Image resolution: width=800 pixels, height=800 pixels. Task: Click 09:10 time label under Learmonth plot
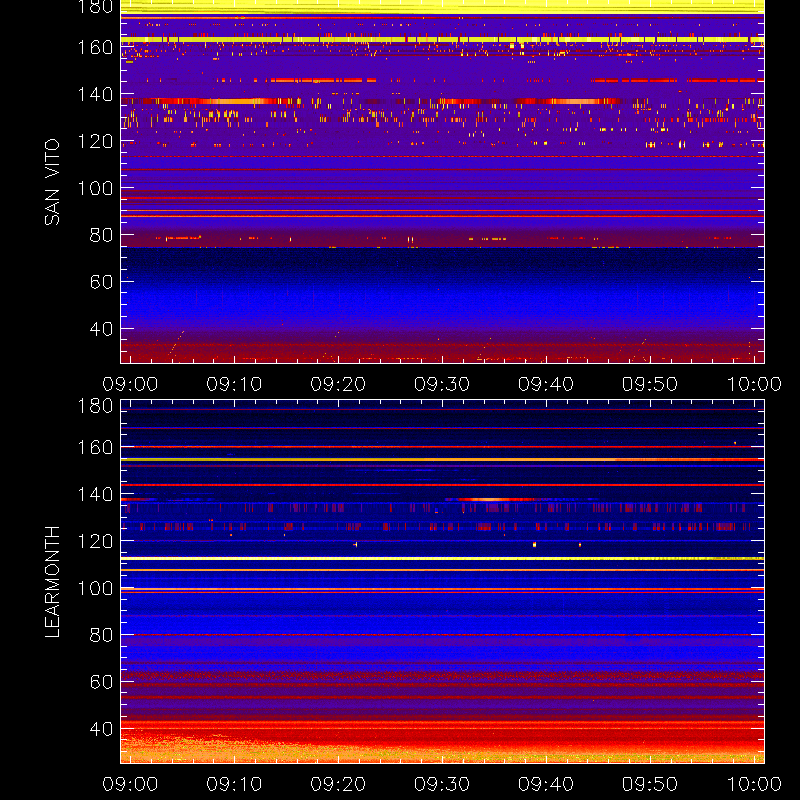234,784
